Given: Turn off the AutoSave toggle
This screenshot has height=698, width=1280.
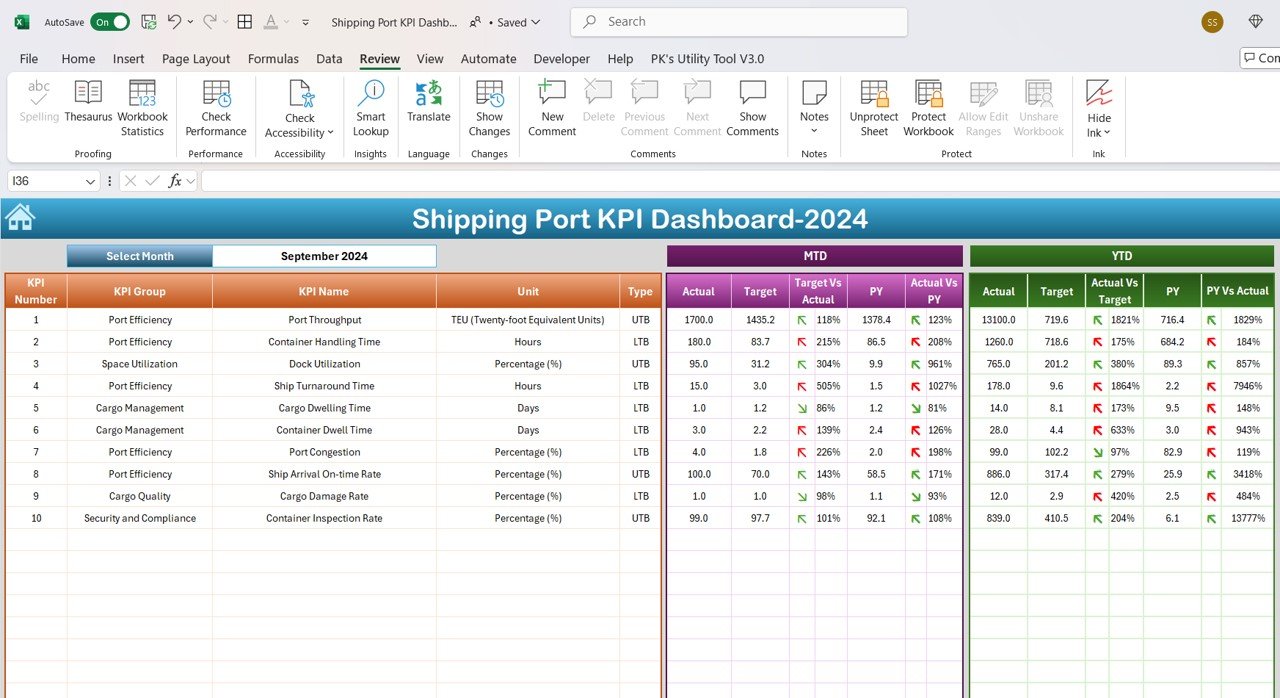Looking at the screenshot, I should 109,22.
